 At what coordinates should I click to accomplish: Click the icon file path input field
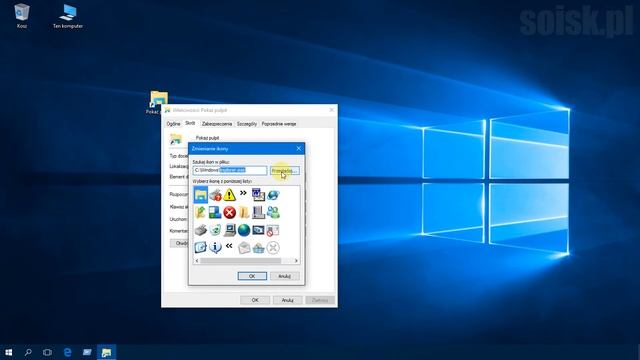230,170
